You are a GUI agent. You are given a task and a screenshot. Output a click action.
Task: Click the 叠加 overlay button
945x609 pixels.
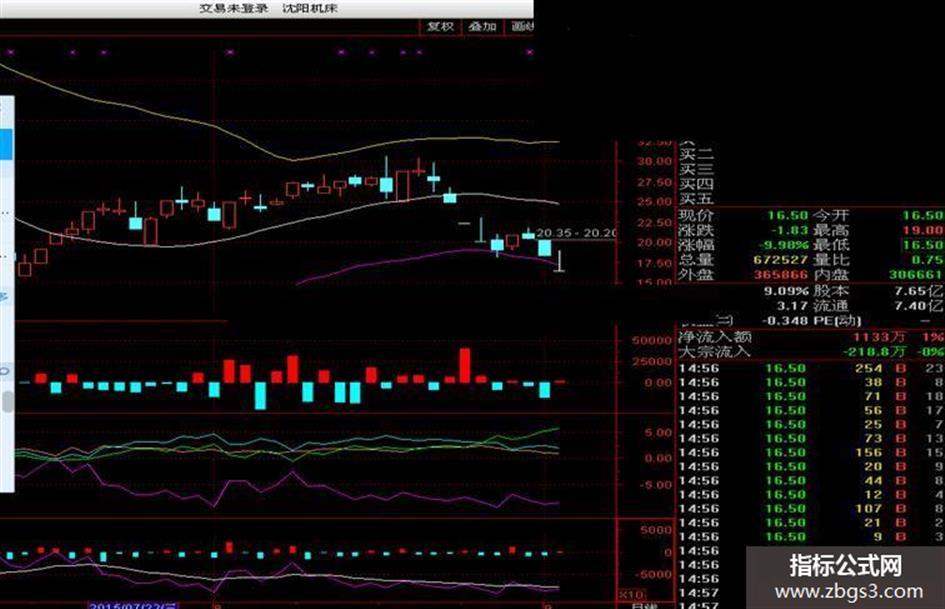482,27
